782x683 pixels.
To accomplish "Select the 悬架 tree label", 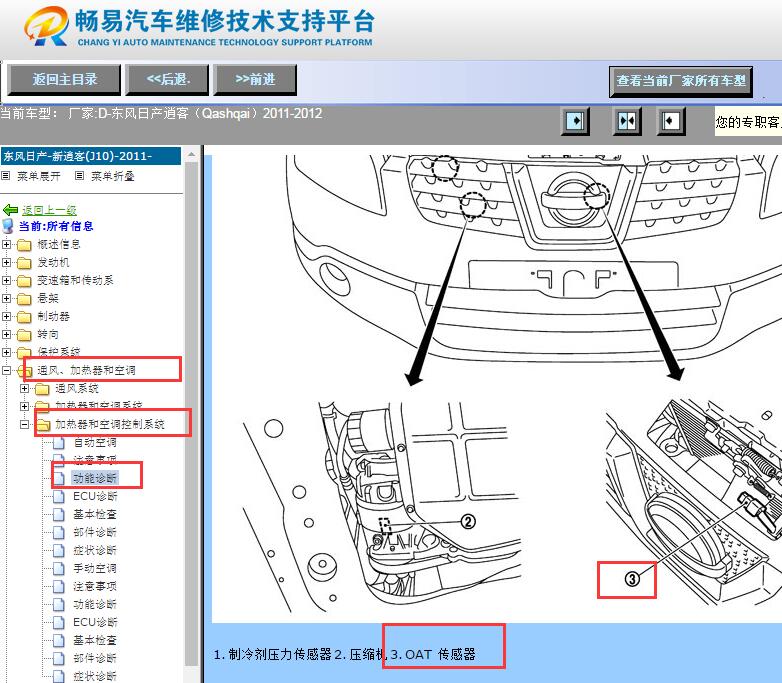I will pos(48,298).
